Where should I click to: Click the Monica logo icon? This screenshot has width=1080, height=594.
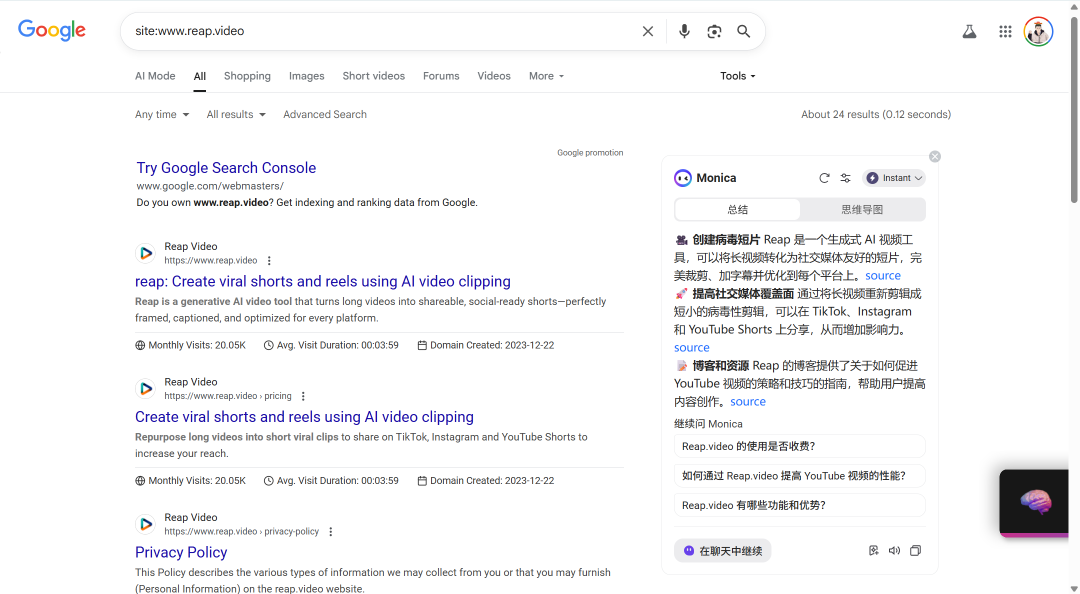(x=683, y=178)
